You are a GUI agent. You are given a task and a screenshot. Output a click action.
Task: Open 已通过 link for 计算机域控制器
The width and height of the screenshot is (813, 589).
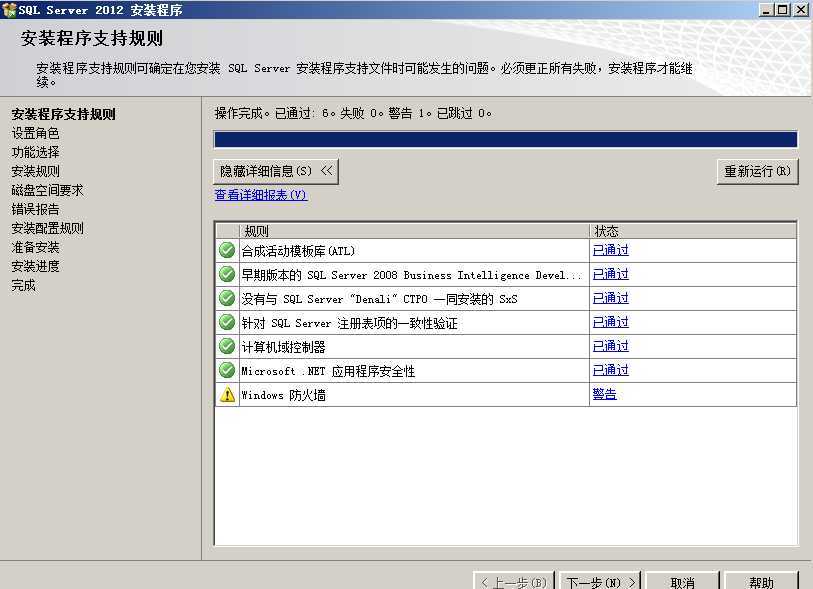tap(610, 346)
